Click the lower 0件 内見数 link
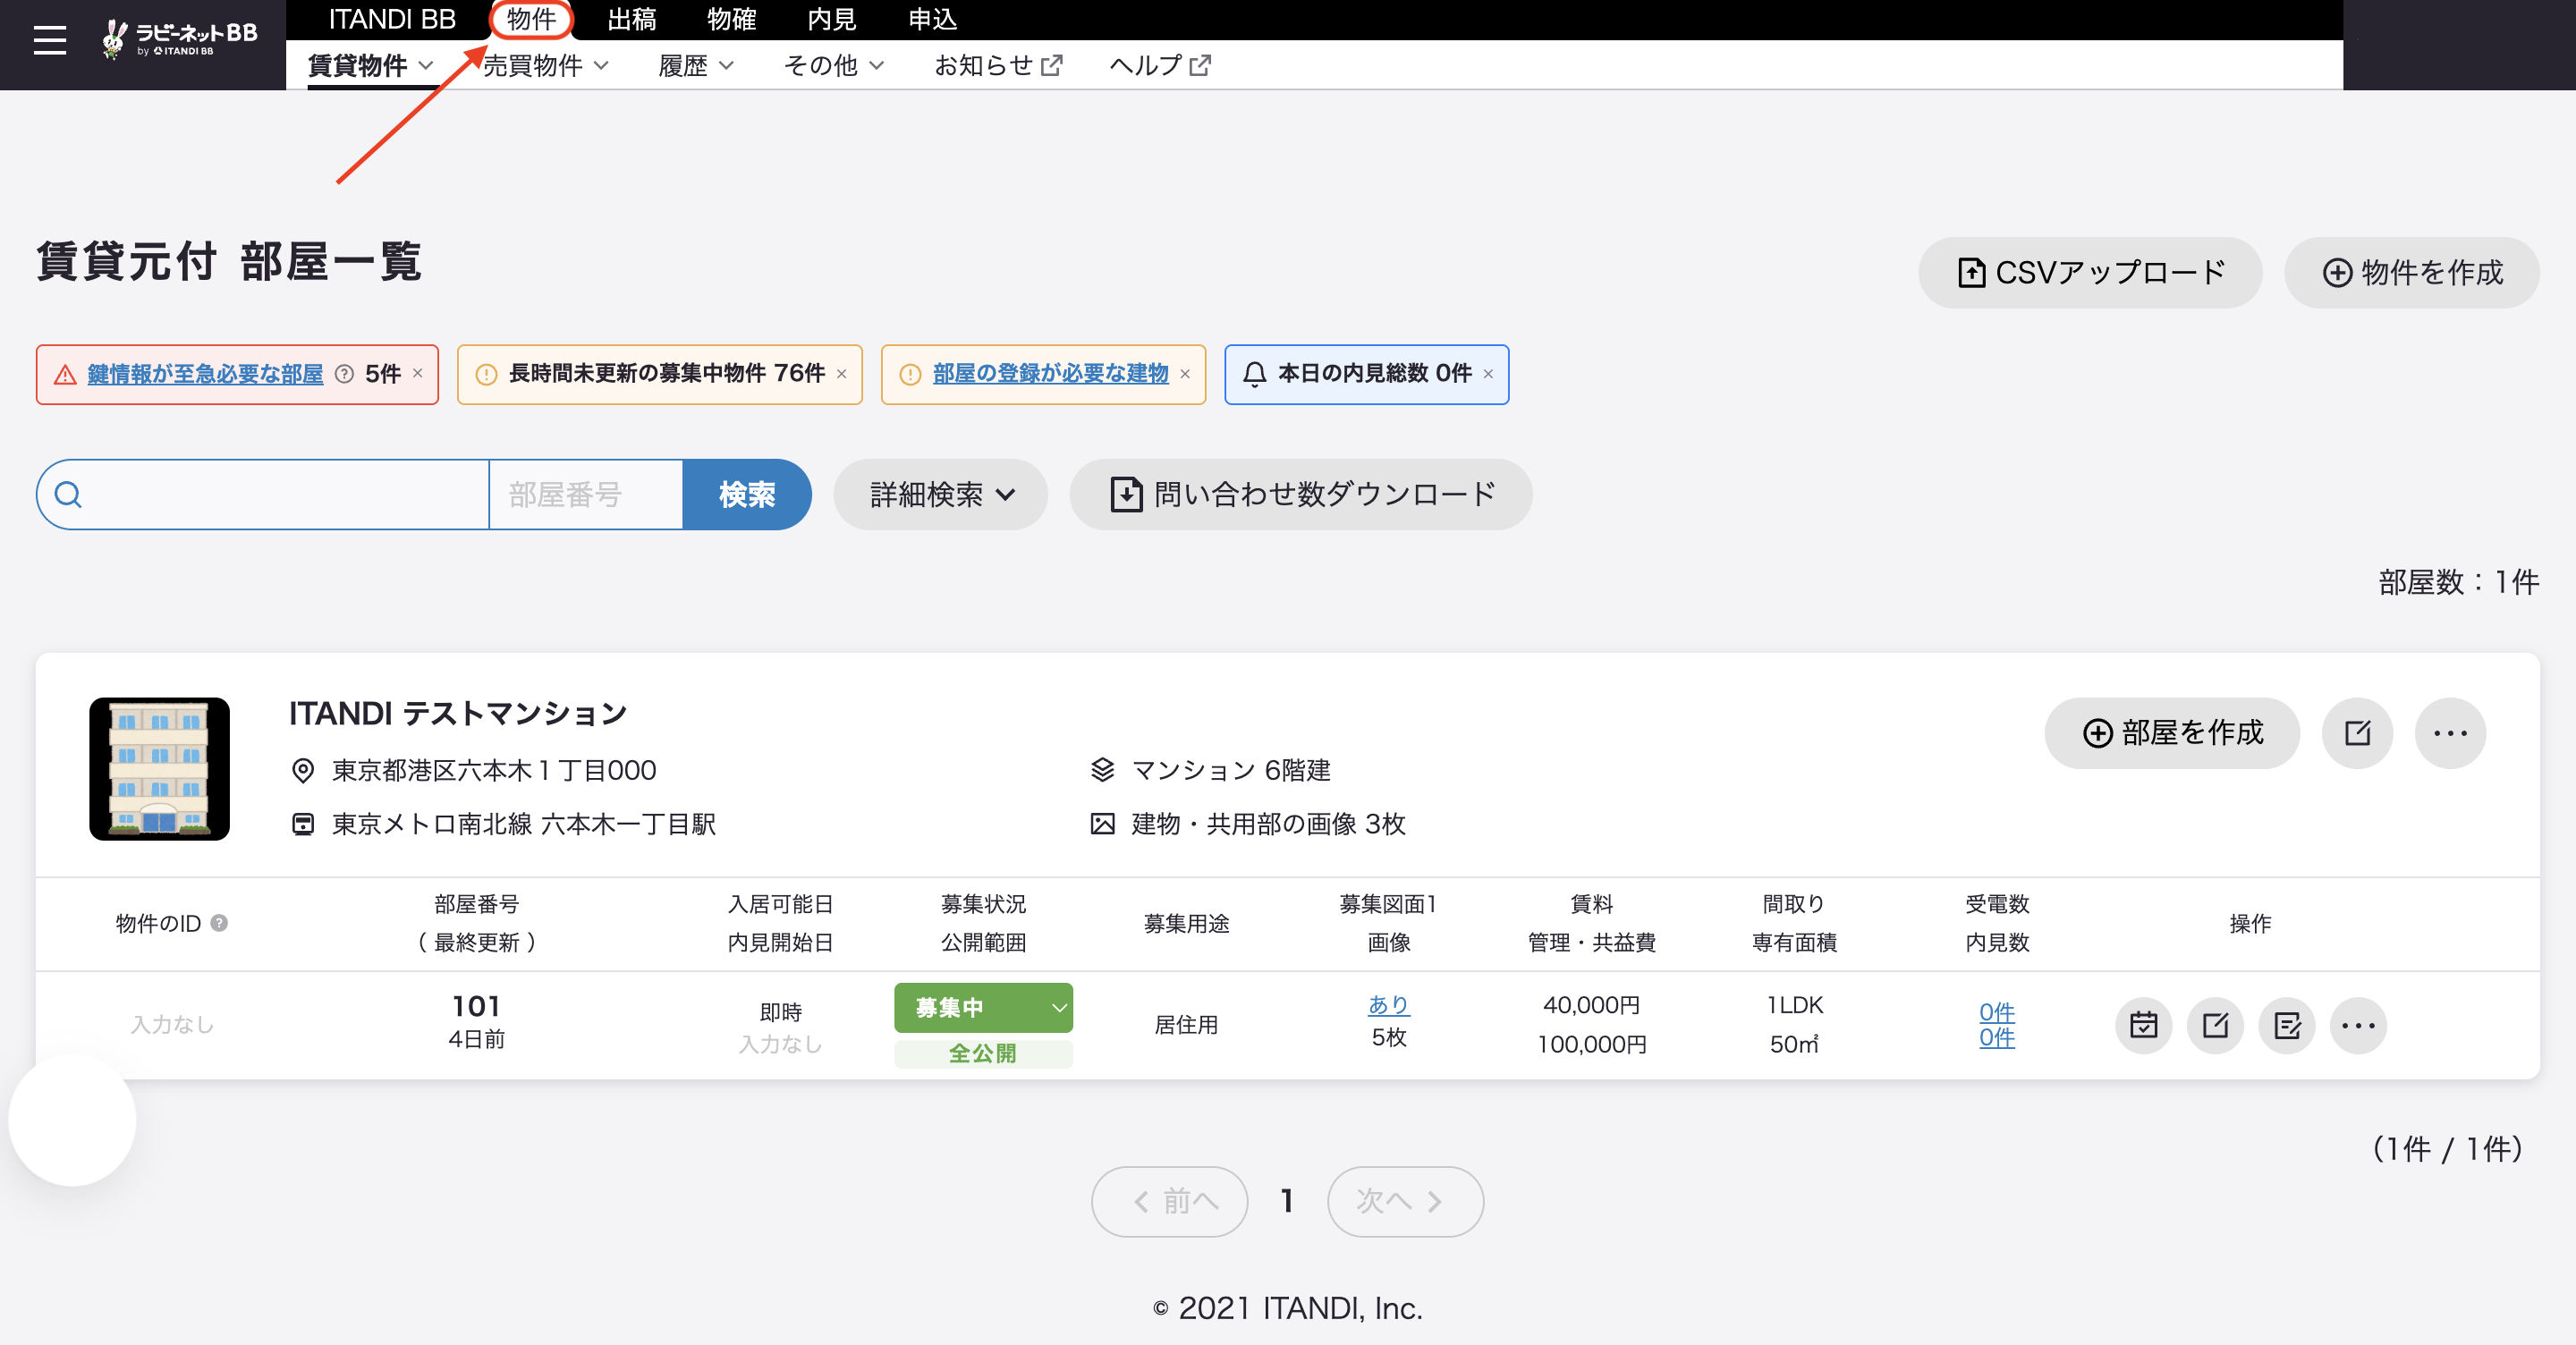Image resolution: width=2576 pixels, height=1345 pixels. (x=1996, y=1038)
